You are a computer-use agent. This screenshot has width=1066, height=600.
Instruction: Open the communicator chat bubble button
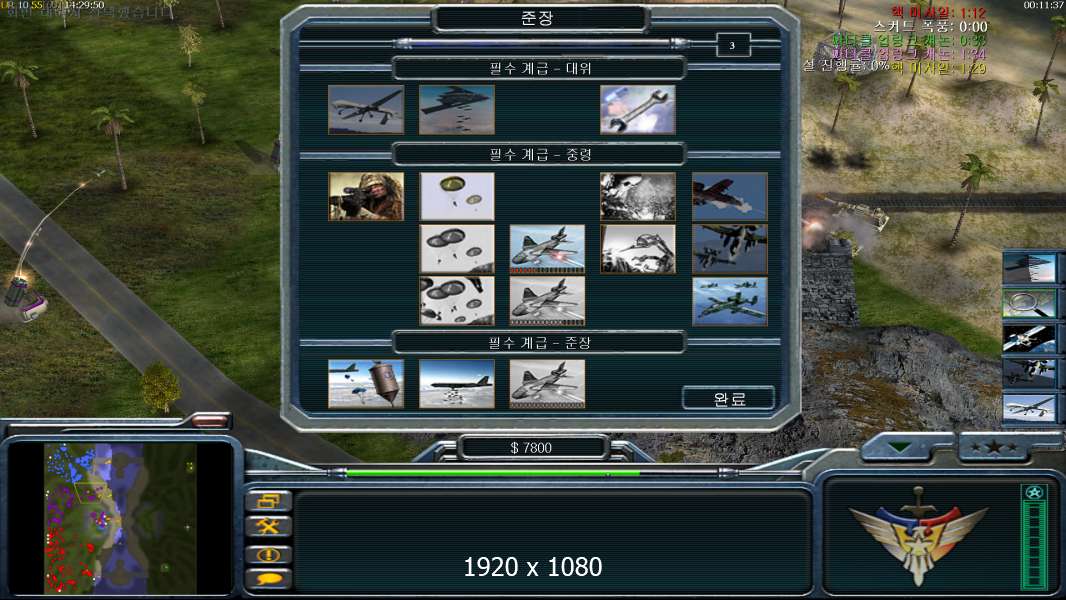269,580
